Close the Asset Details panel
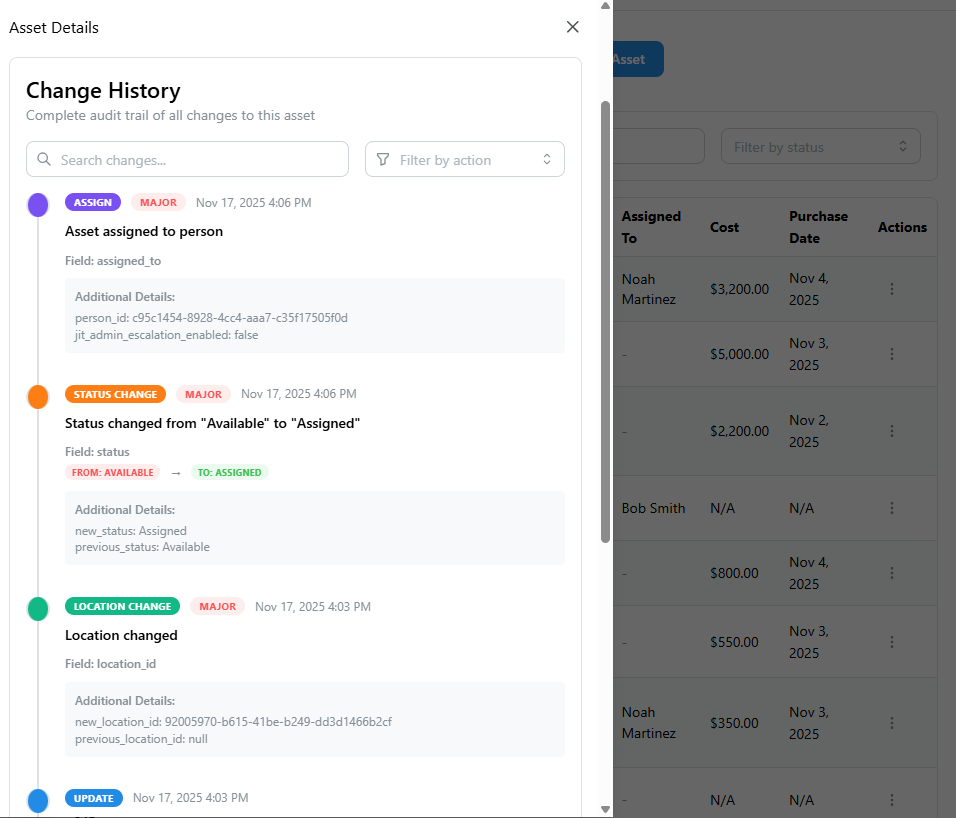The height and width of the screenshot is (818, 956). point(572,27)
